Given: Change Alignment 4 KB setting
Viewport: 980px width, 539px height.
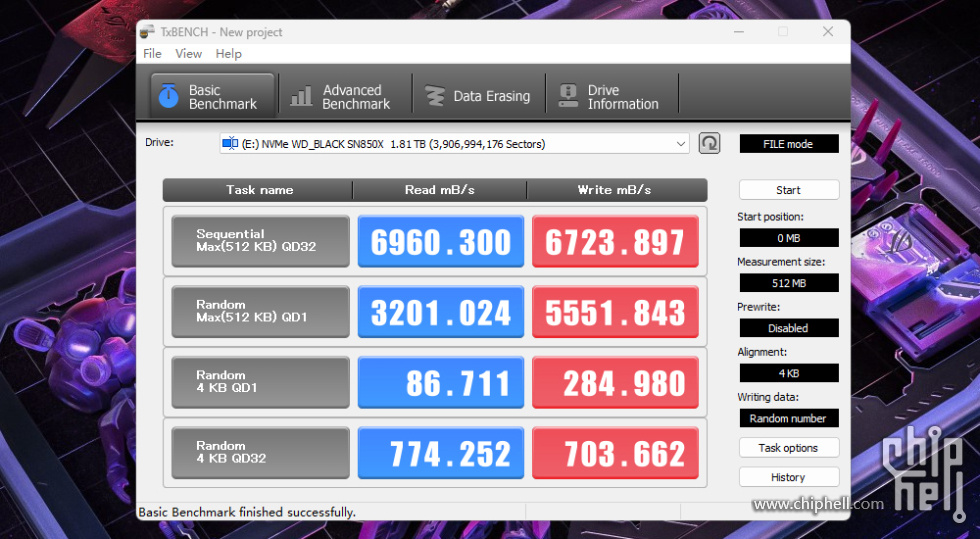Looking at the screenshot, I should click(789, 373).
